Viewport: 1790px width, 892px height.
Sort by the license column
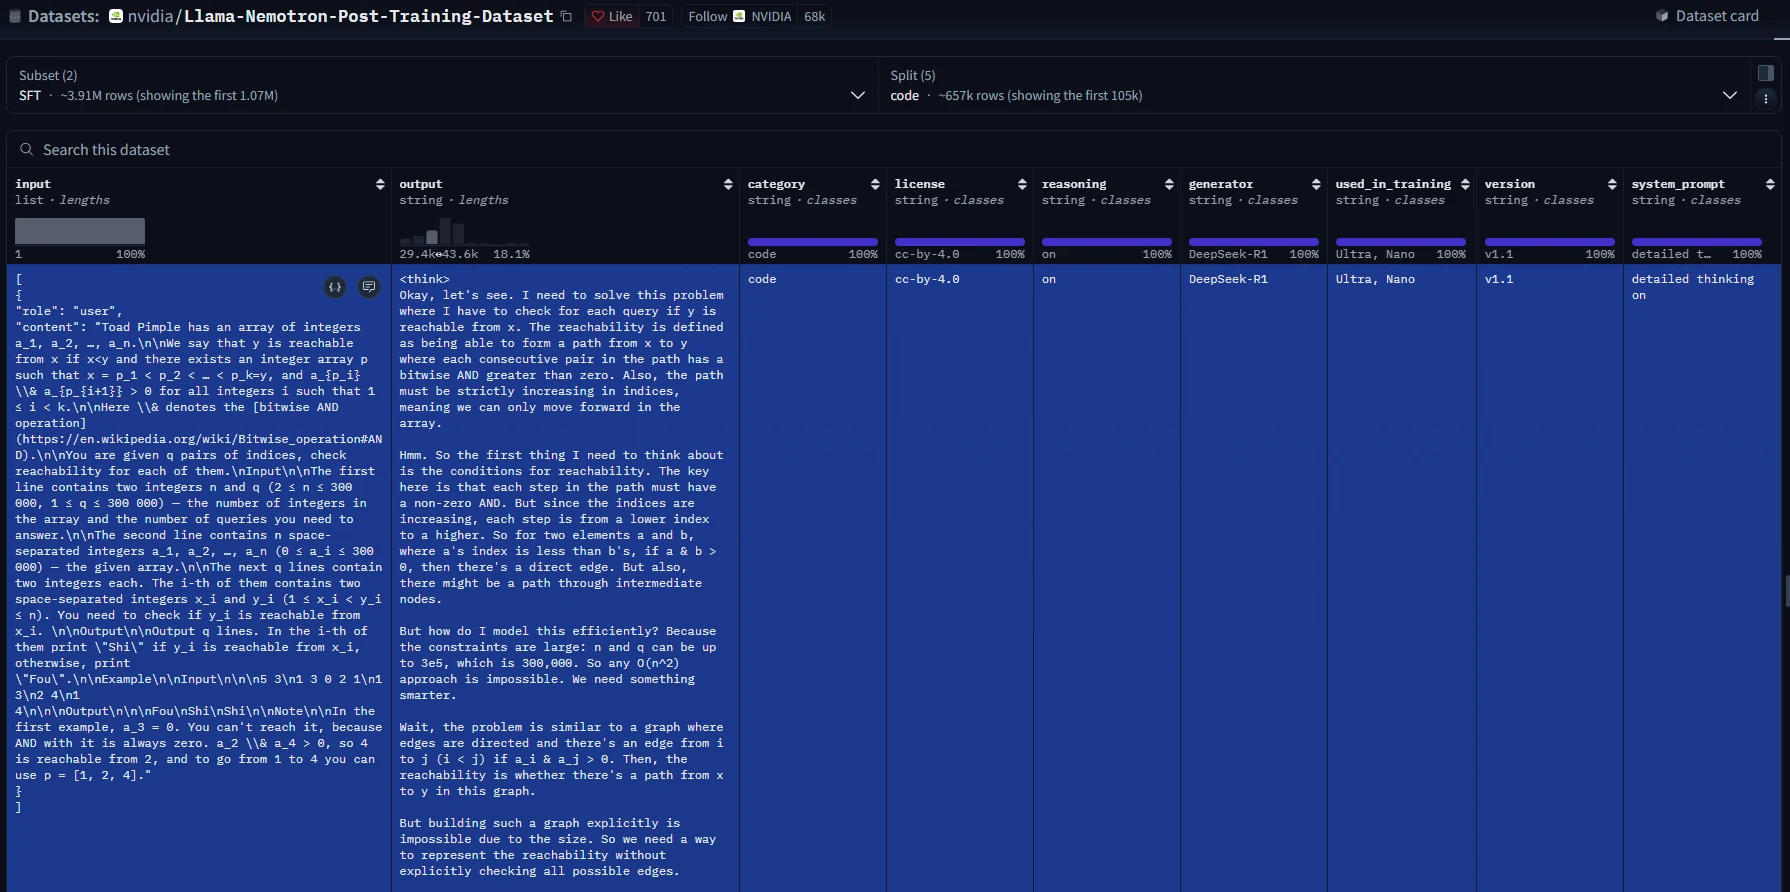[1022, 185]
